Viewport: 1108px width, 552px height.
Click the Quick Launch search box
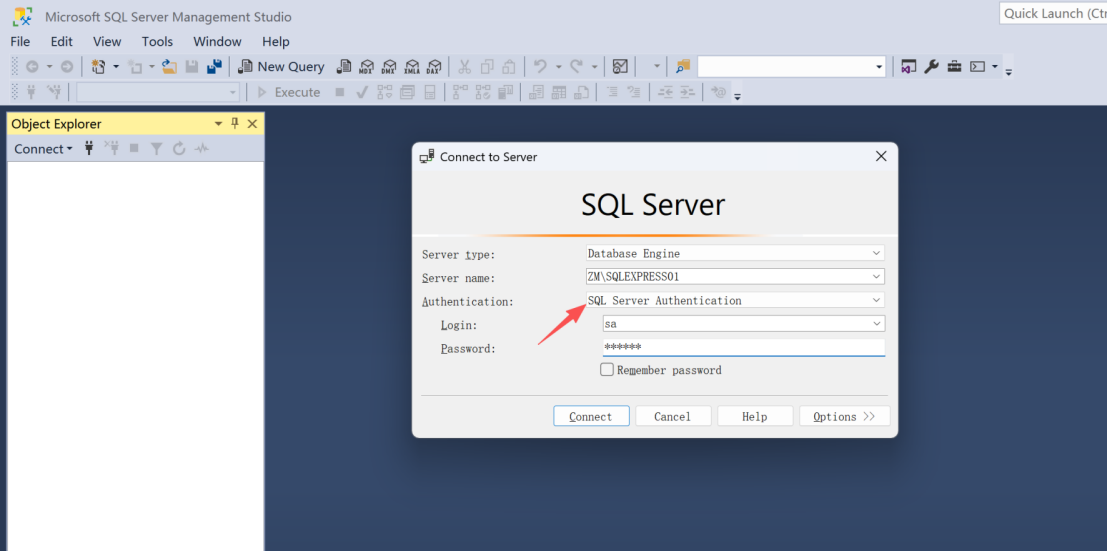tap(1054, 13)
